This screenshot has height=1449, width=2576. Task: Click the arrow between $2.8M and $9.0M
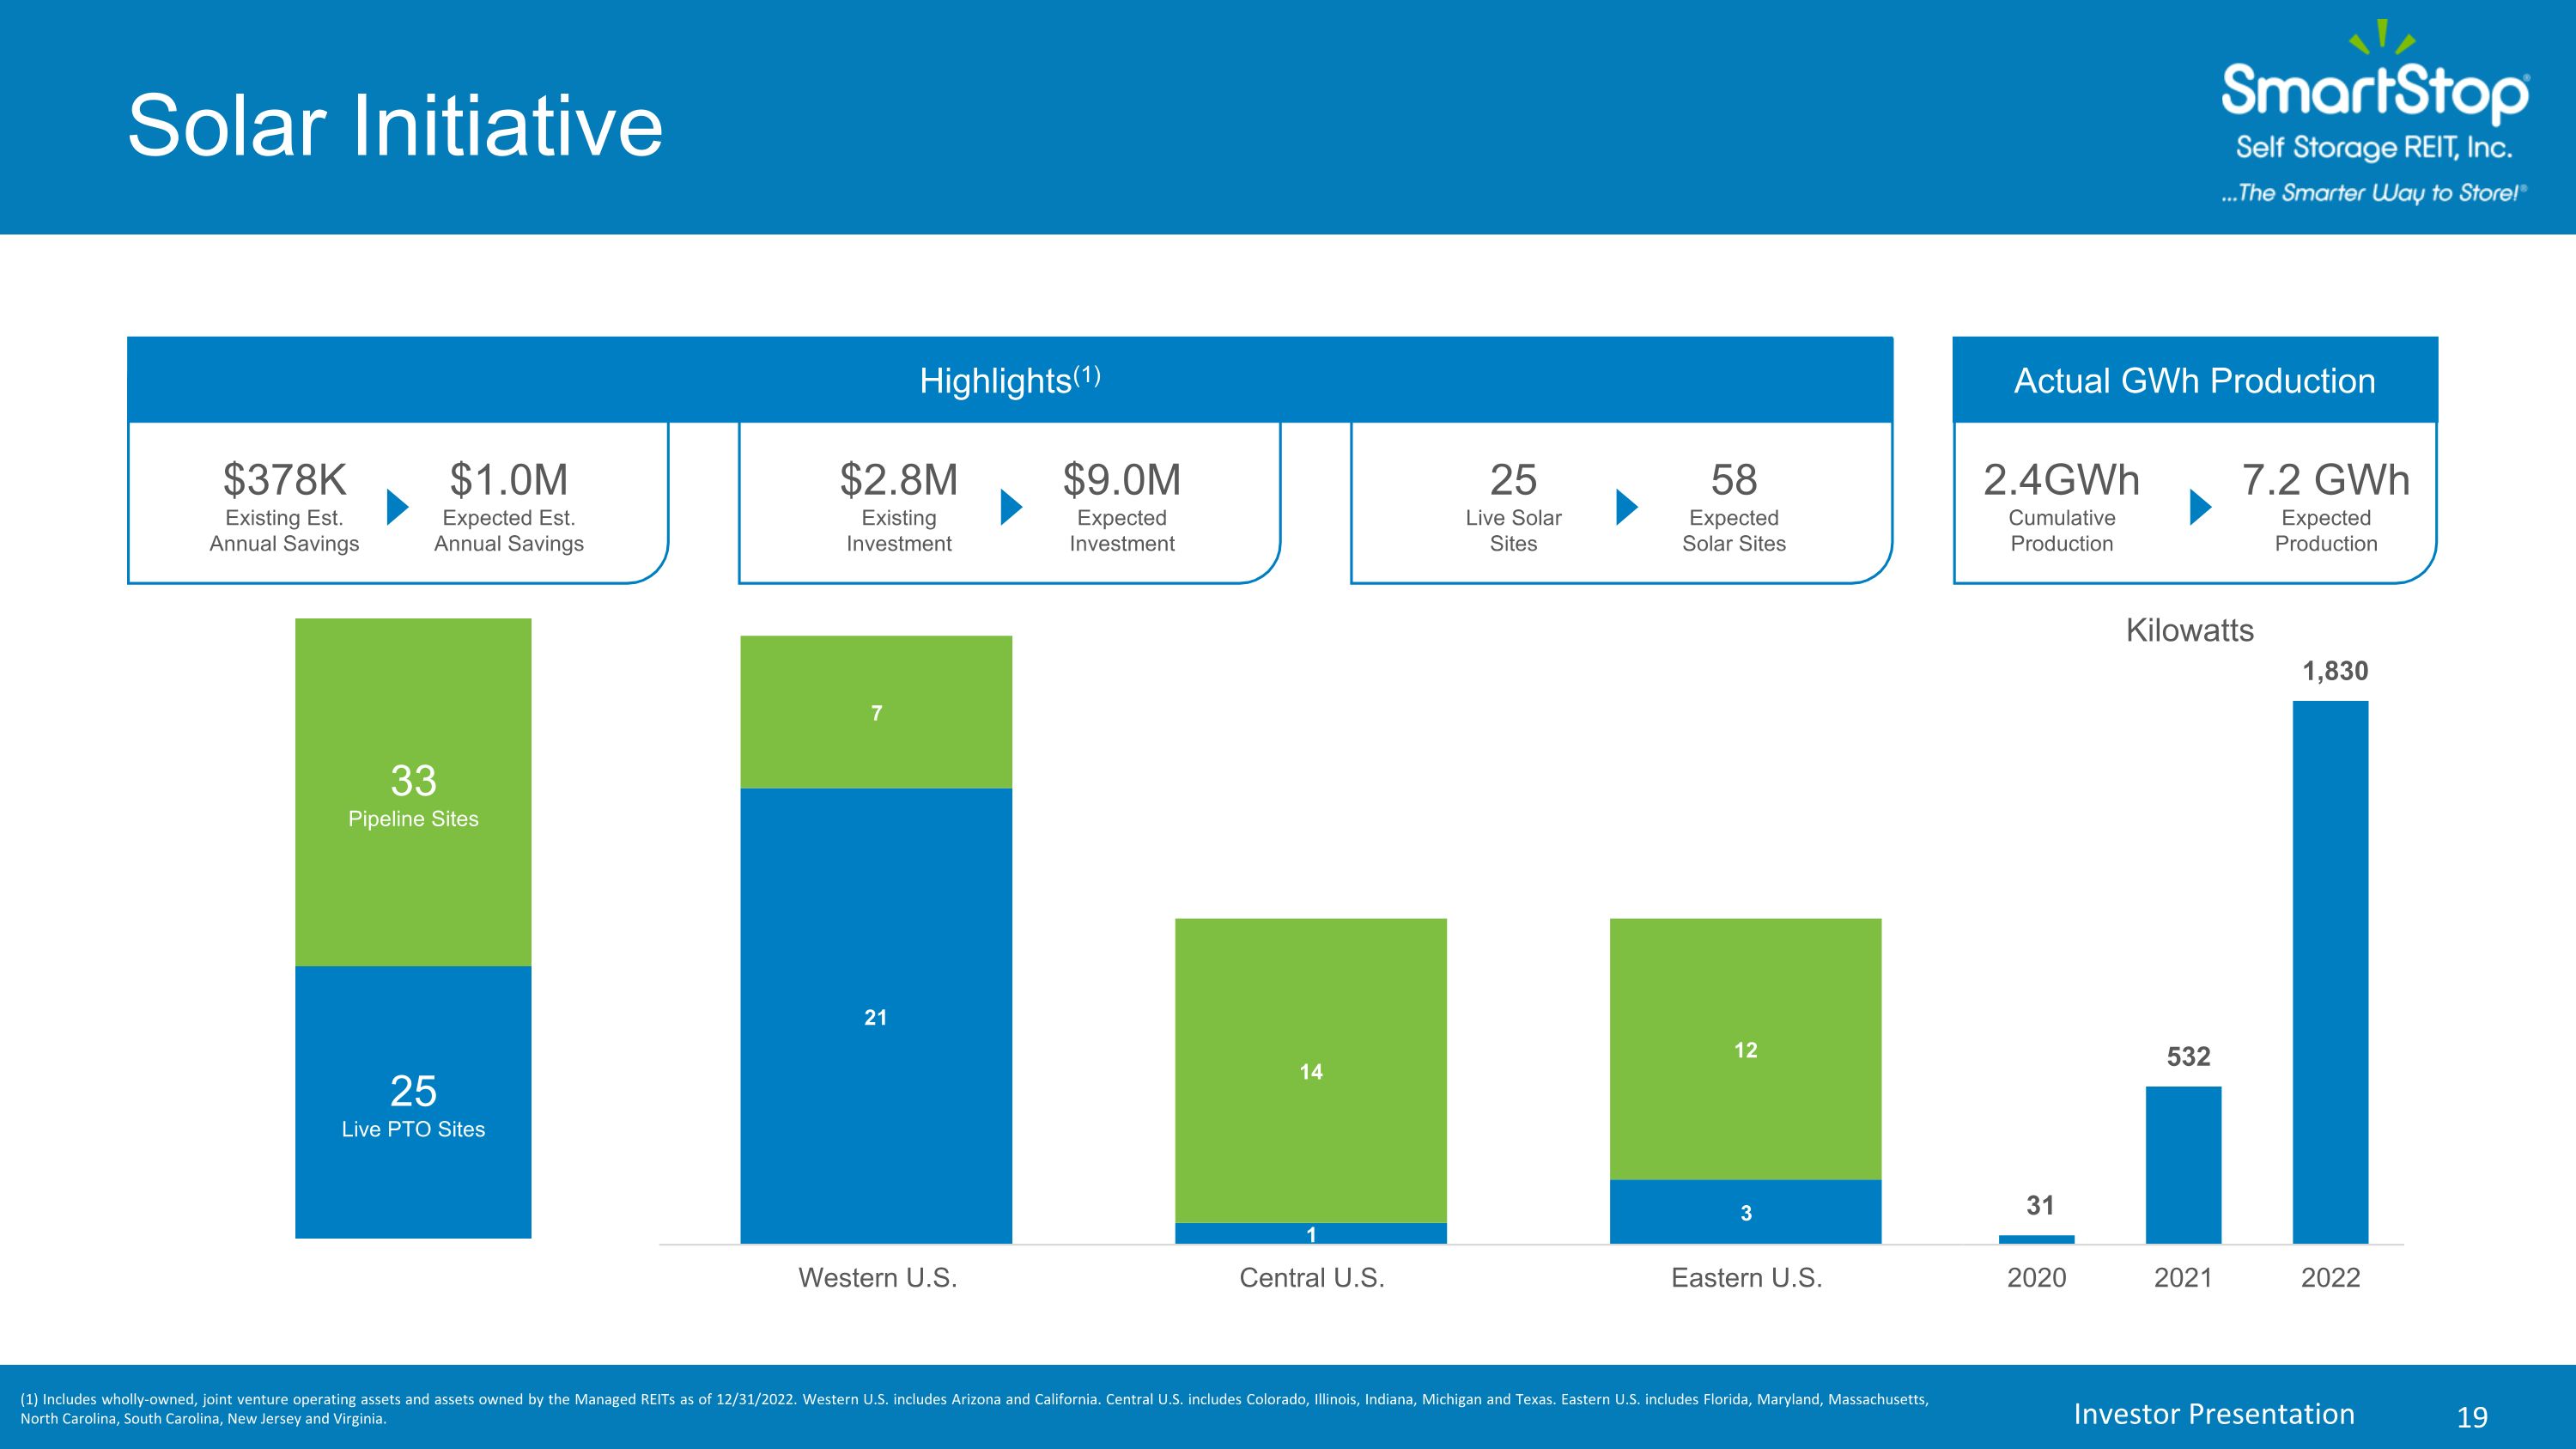point(1012,507)
